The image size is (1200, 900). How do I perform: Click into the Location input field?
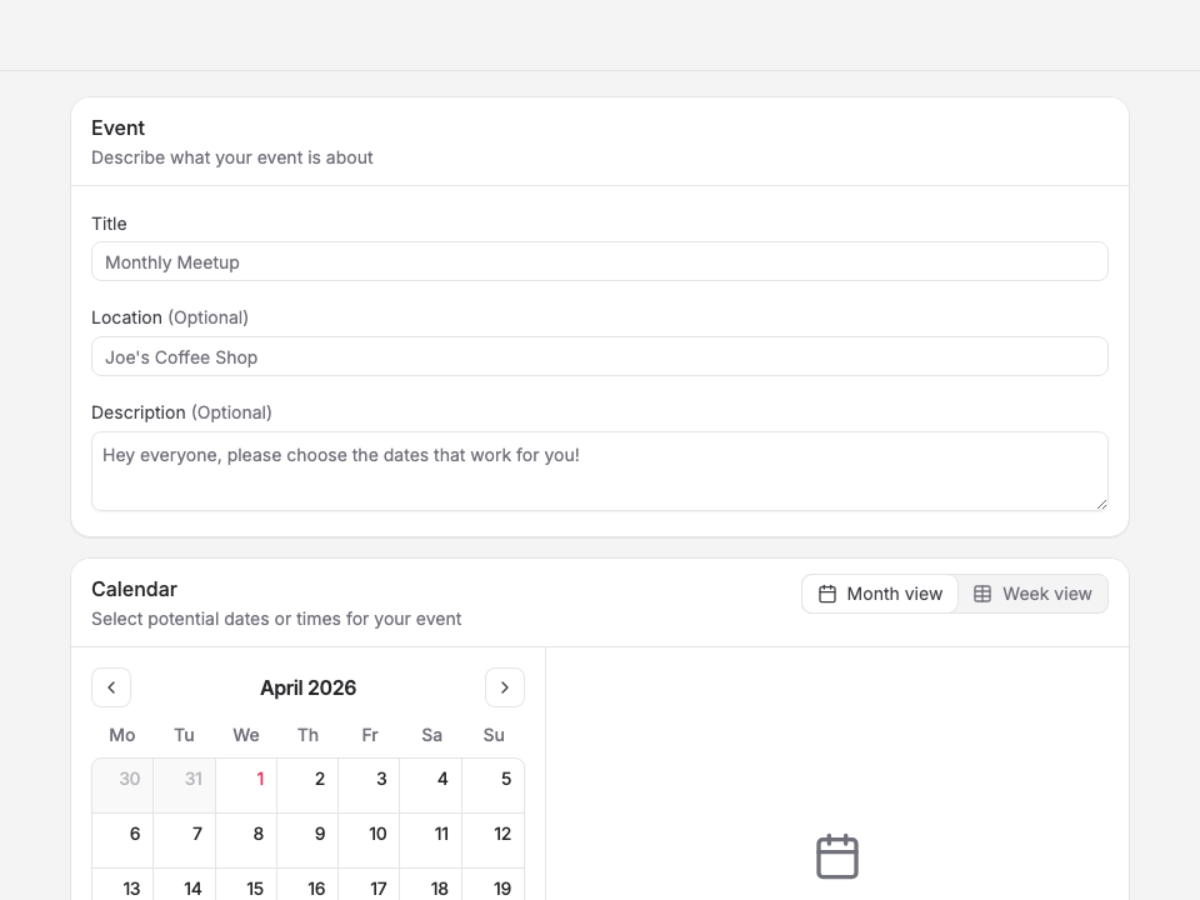[x=600, y=357]
